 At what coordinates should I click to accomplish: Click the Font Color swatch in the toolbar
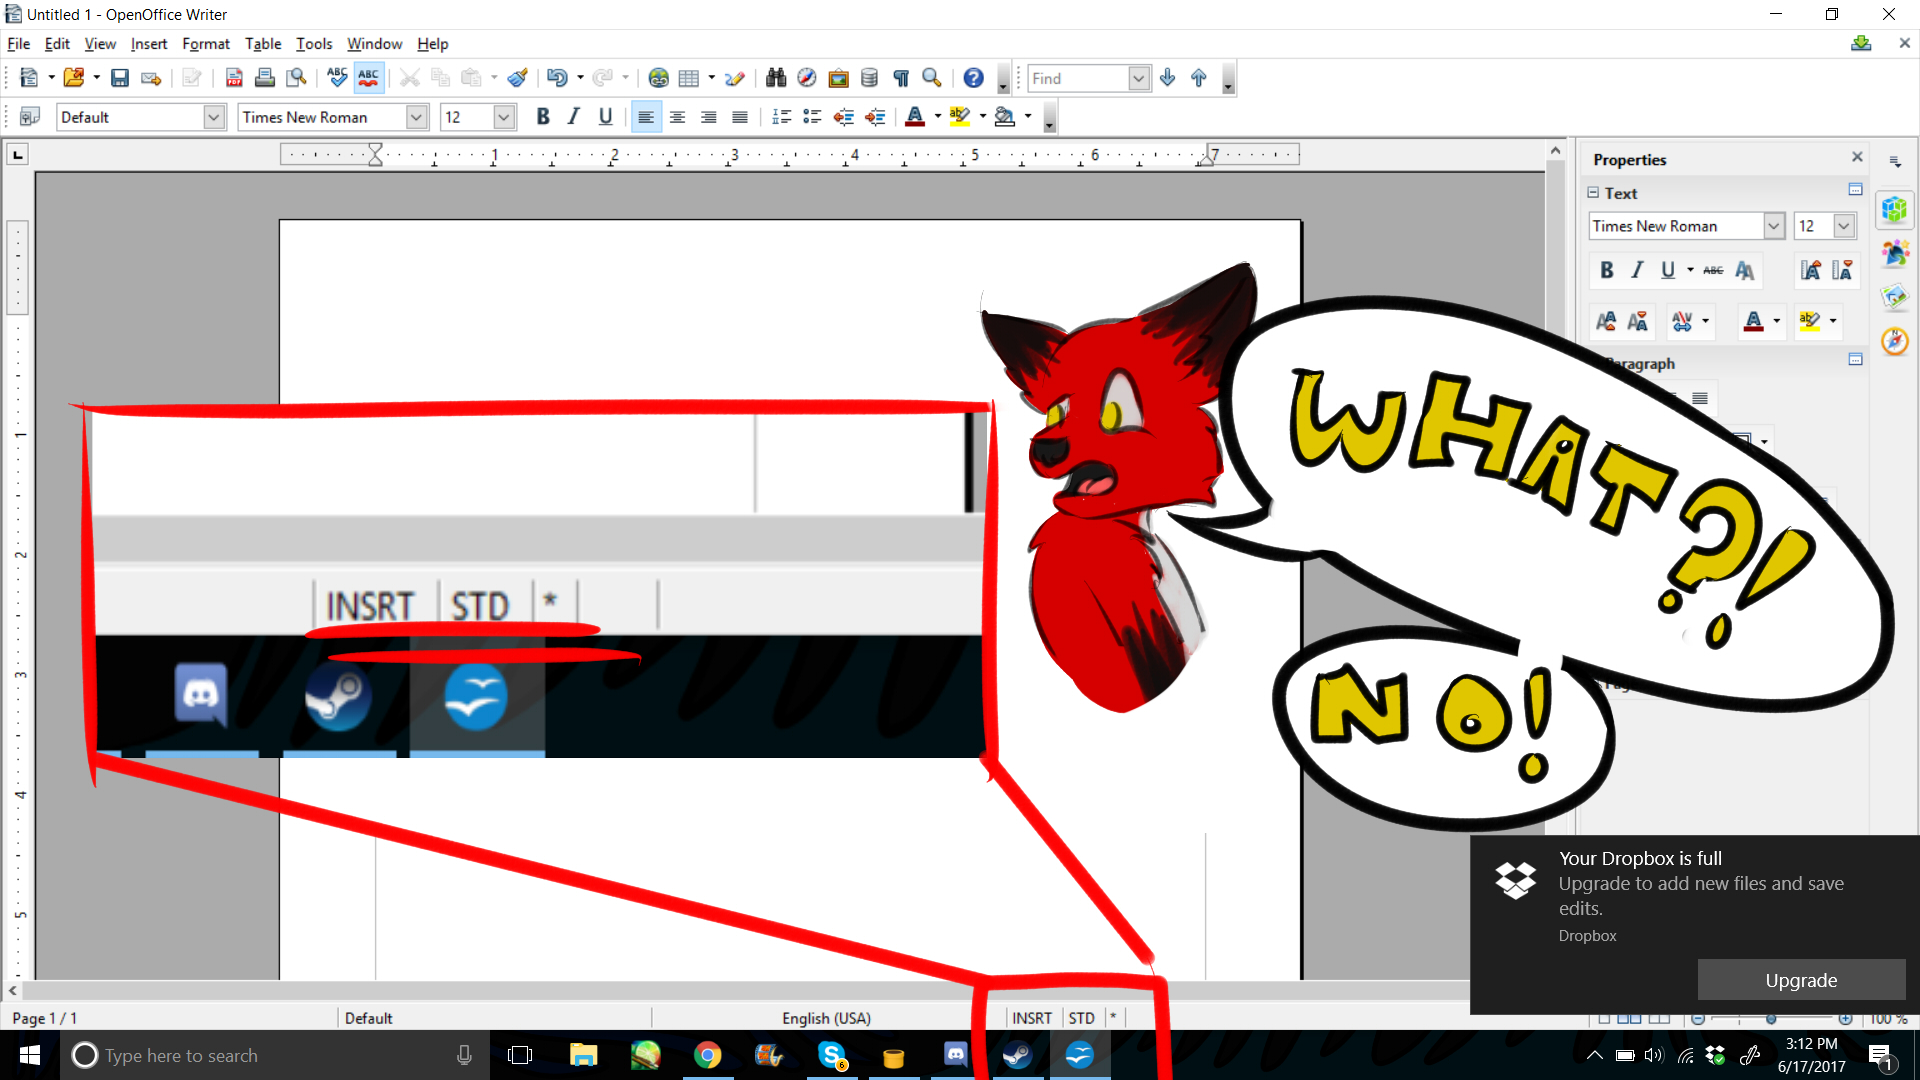[x=914, y=117]
